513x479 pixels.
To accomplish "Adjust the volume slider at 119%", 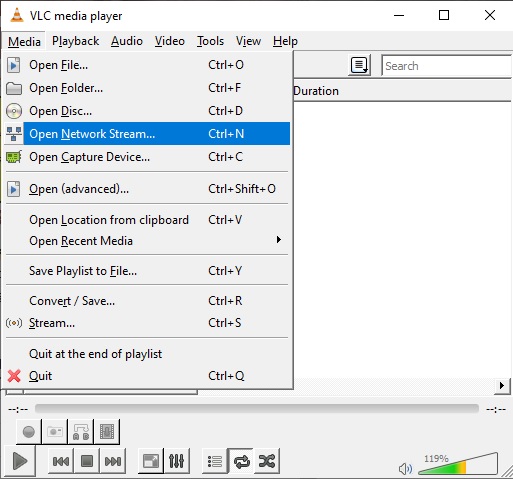I will point(458,463).
